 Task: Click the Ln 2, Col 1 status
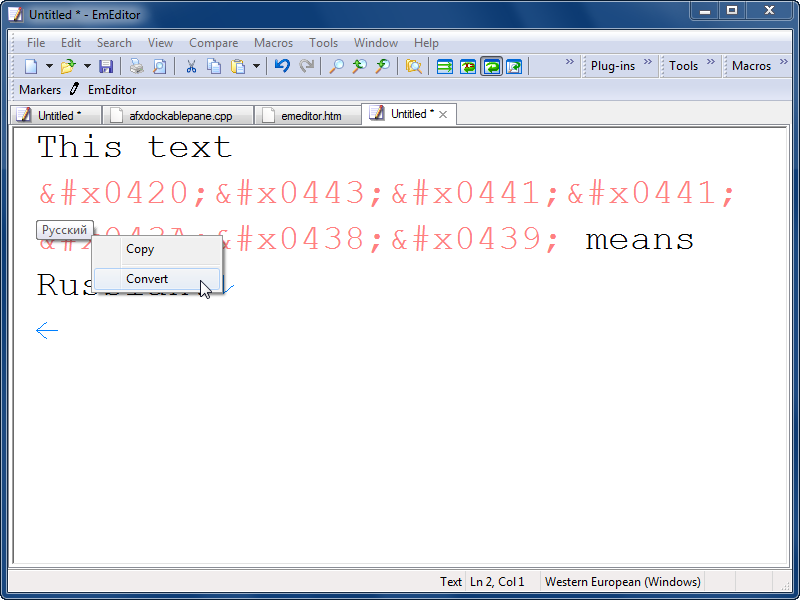(x=497, y=582)
